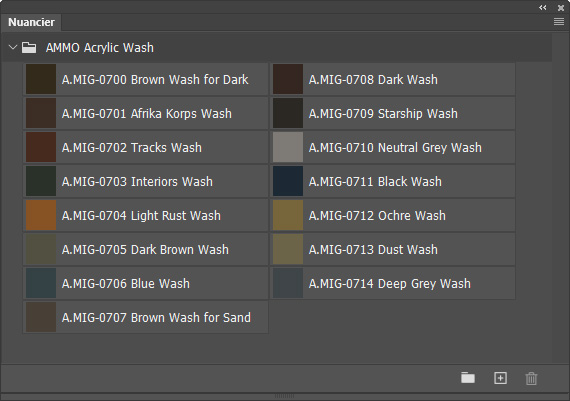Screen dimensions: 570x401
Task: Click the 'A.MIG-0710 Neutral Grey Wash' label
Action: [x=395, y=148]
